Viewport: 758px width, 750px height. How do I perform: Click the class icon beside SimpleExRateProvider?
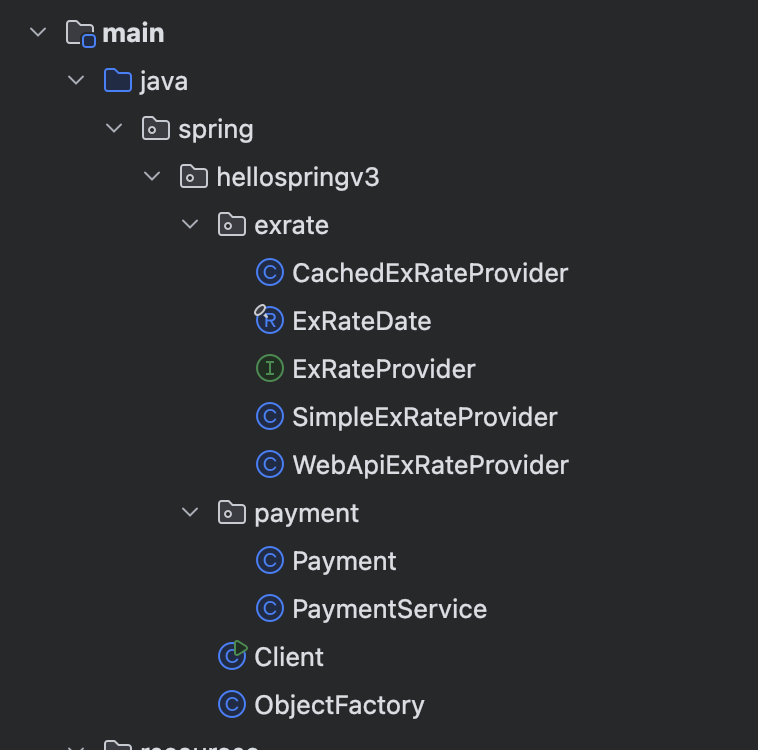[x=270, y=417]
